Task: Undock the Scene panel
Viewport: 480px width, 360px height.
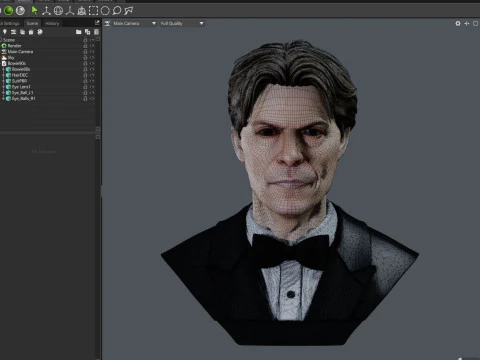Action: coord(97,23)
